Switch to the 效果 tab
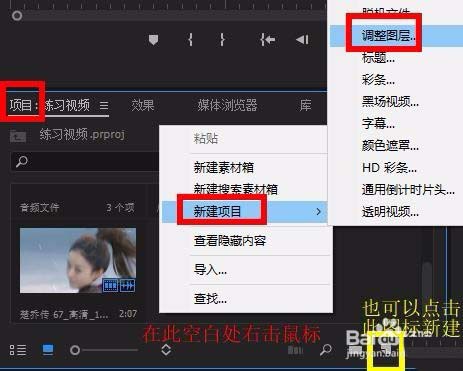This screenshot has height=371, width=463. [143, 105]
